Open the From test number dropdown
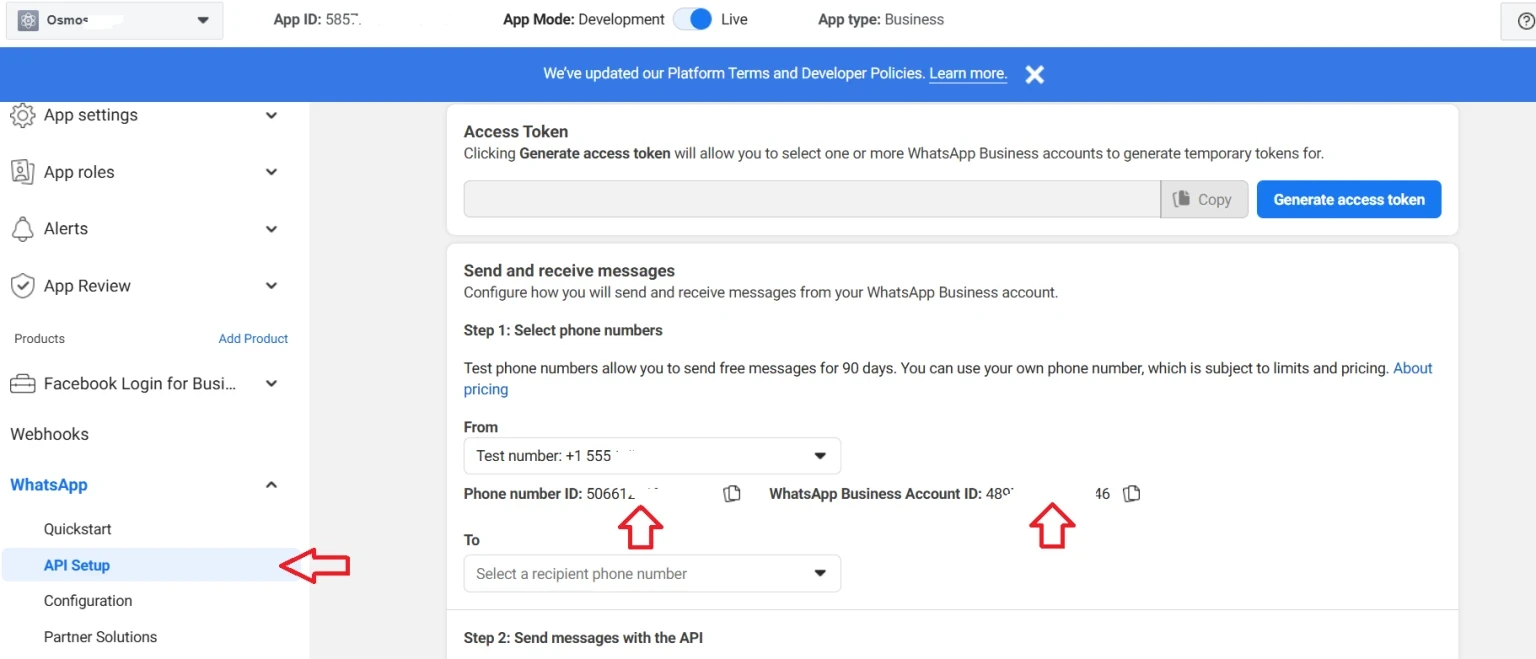 (652, 456)
